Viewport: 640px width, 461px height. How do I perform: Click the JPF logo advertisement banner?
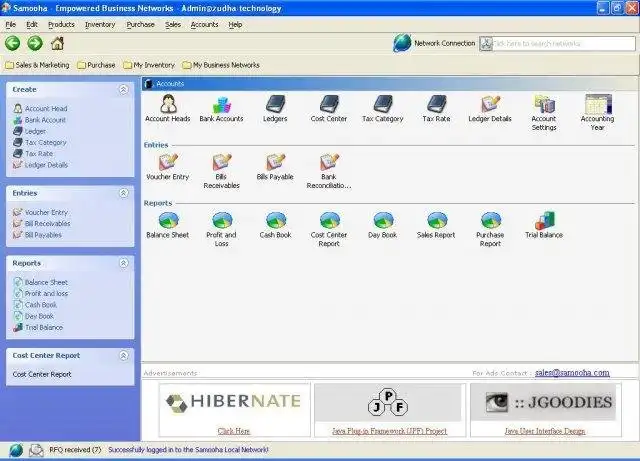(x=388, y=403)
